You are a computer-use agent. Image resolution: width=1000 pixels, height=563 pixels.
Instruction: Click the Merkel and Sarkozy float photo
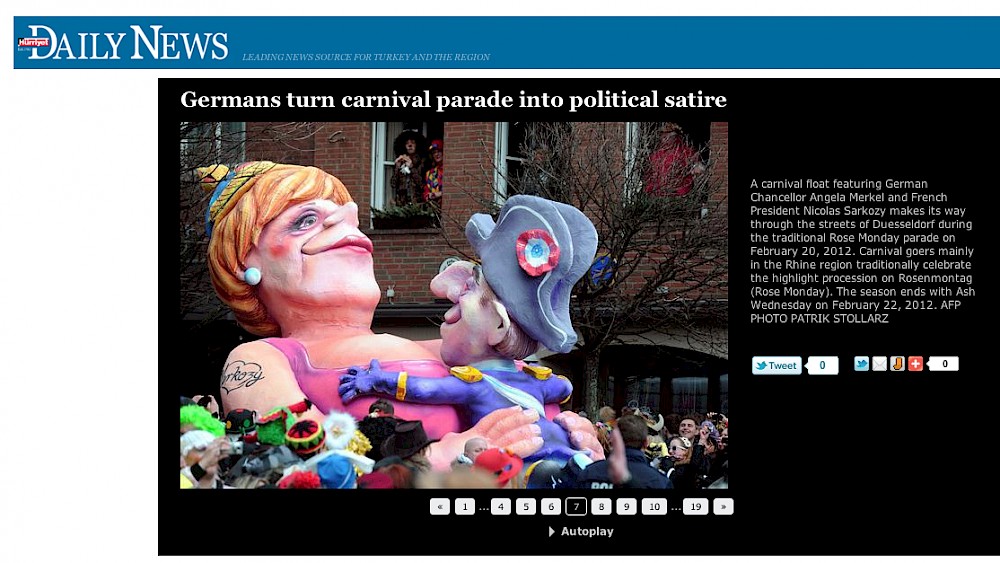pyautogui.click(x=454, y=305)
